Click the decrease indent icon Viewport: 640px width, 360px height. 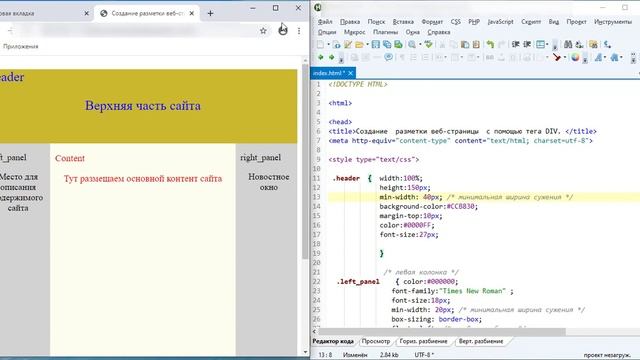516,44
